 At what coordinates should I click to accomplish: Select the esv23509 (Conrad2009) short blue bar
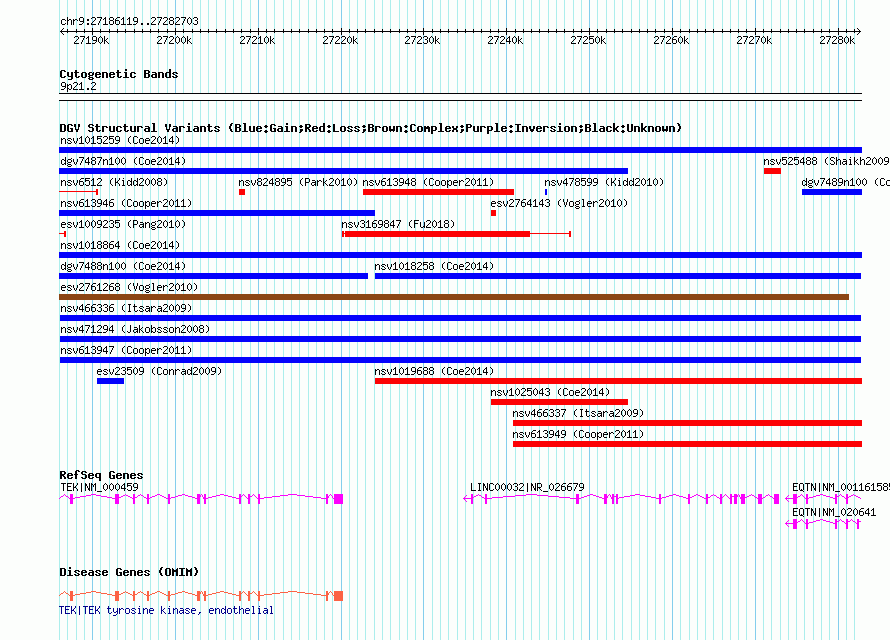[x=110, y=381]
